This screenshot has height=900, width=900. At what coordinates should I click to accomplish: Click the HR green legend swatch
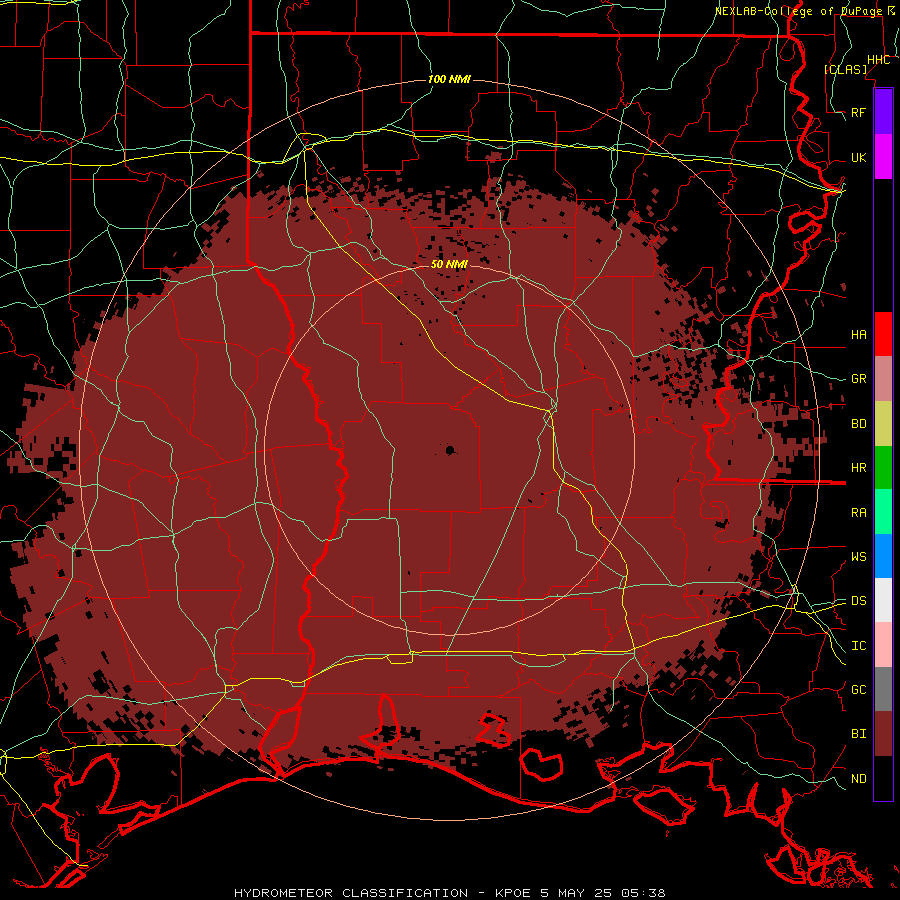(x=883, y=468)
